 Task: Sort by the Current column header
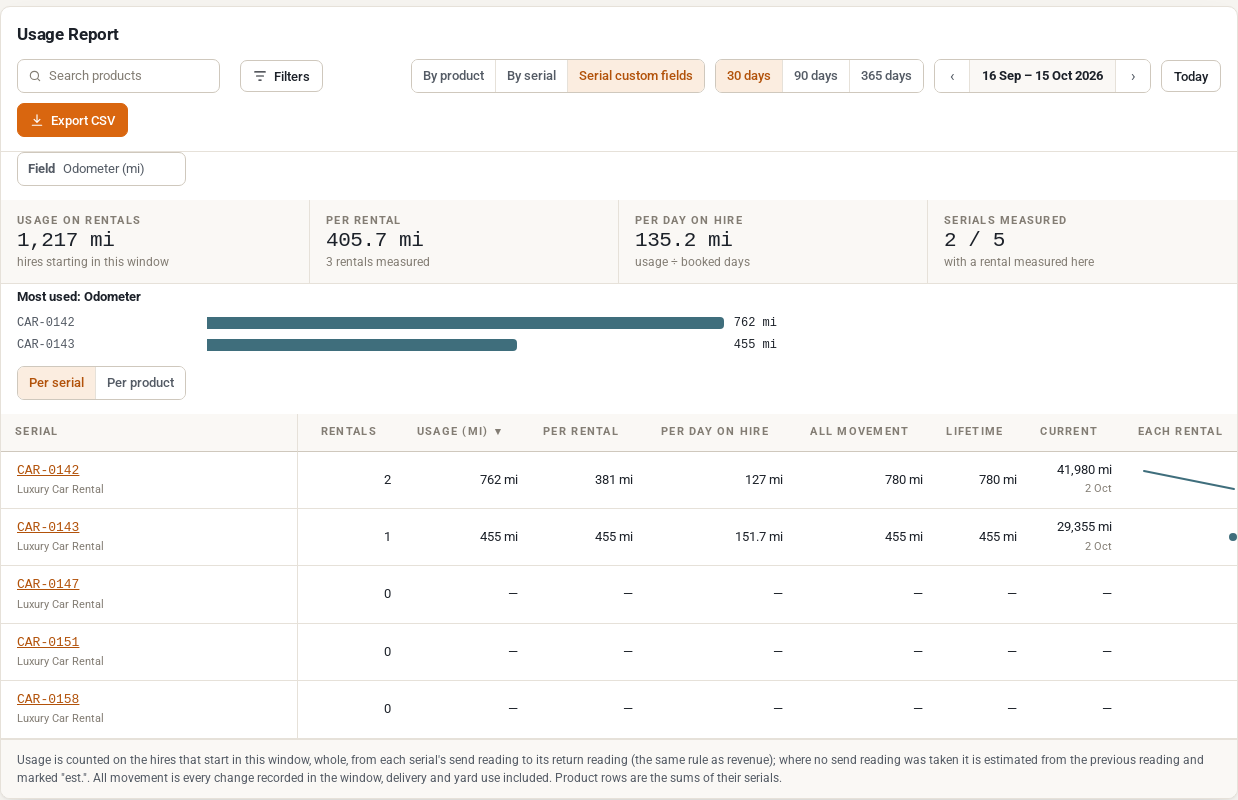coord(1068,432)
